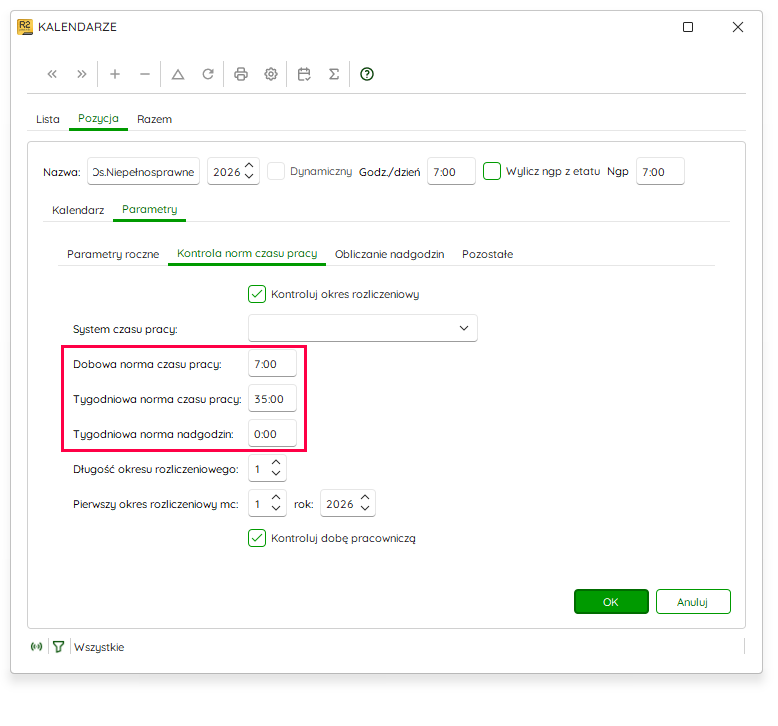Switch to the Lista tab
This screenshot has height=726, width=778.
(48, 119)
